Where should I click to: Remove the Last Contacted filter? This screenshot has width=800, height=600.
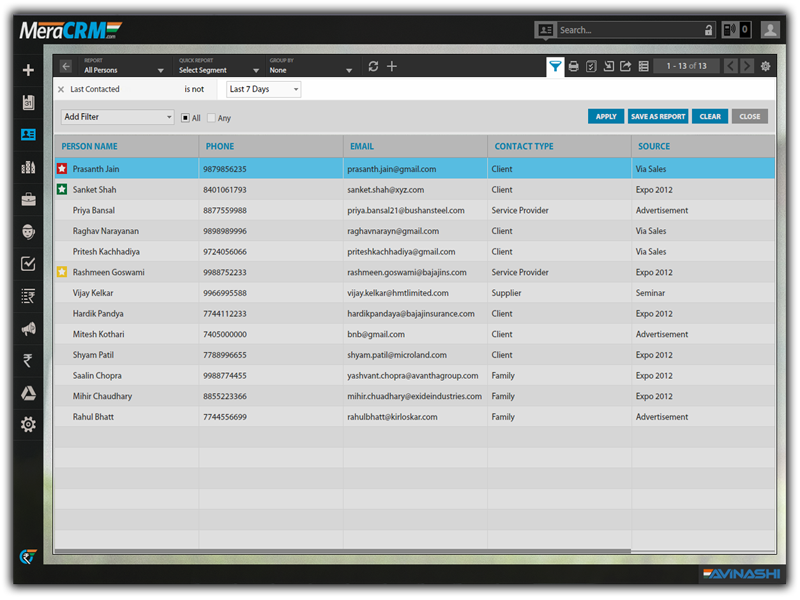click(x=61, y=89)
